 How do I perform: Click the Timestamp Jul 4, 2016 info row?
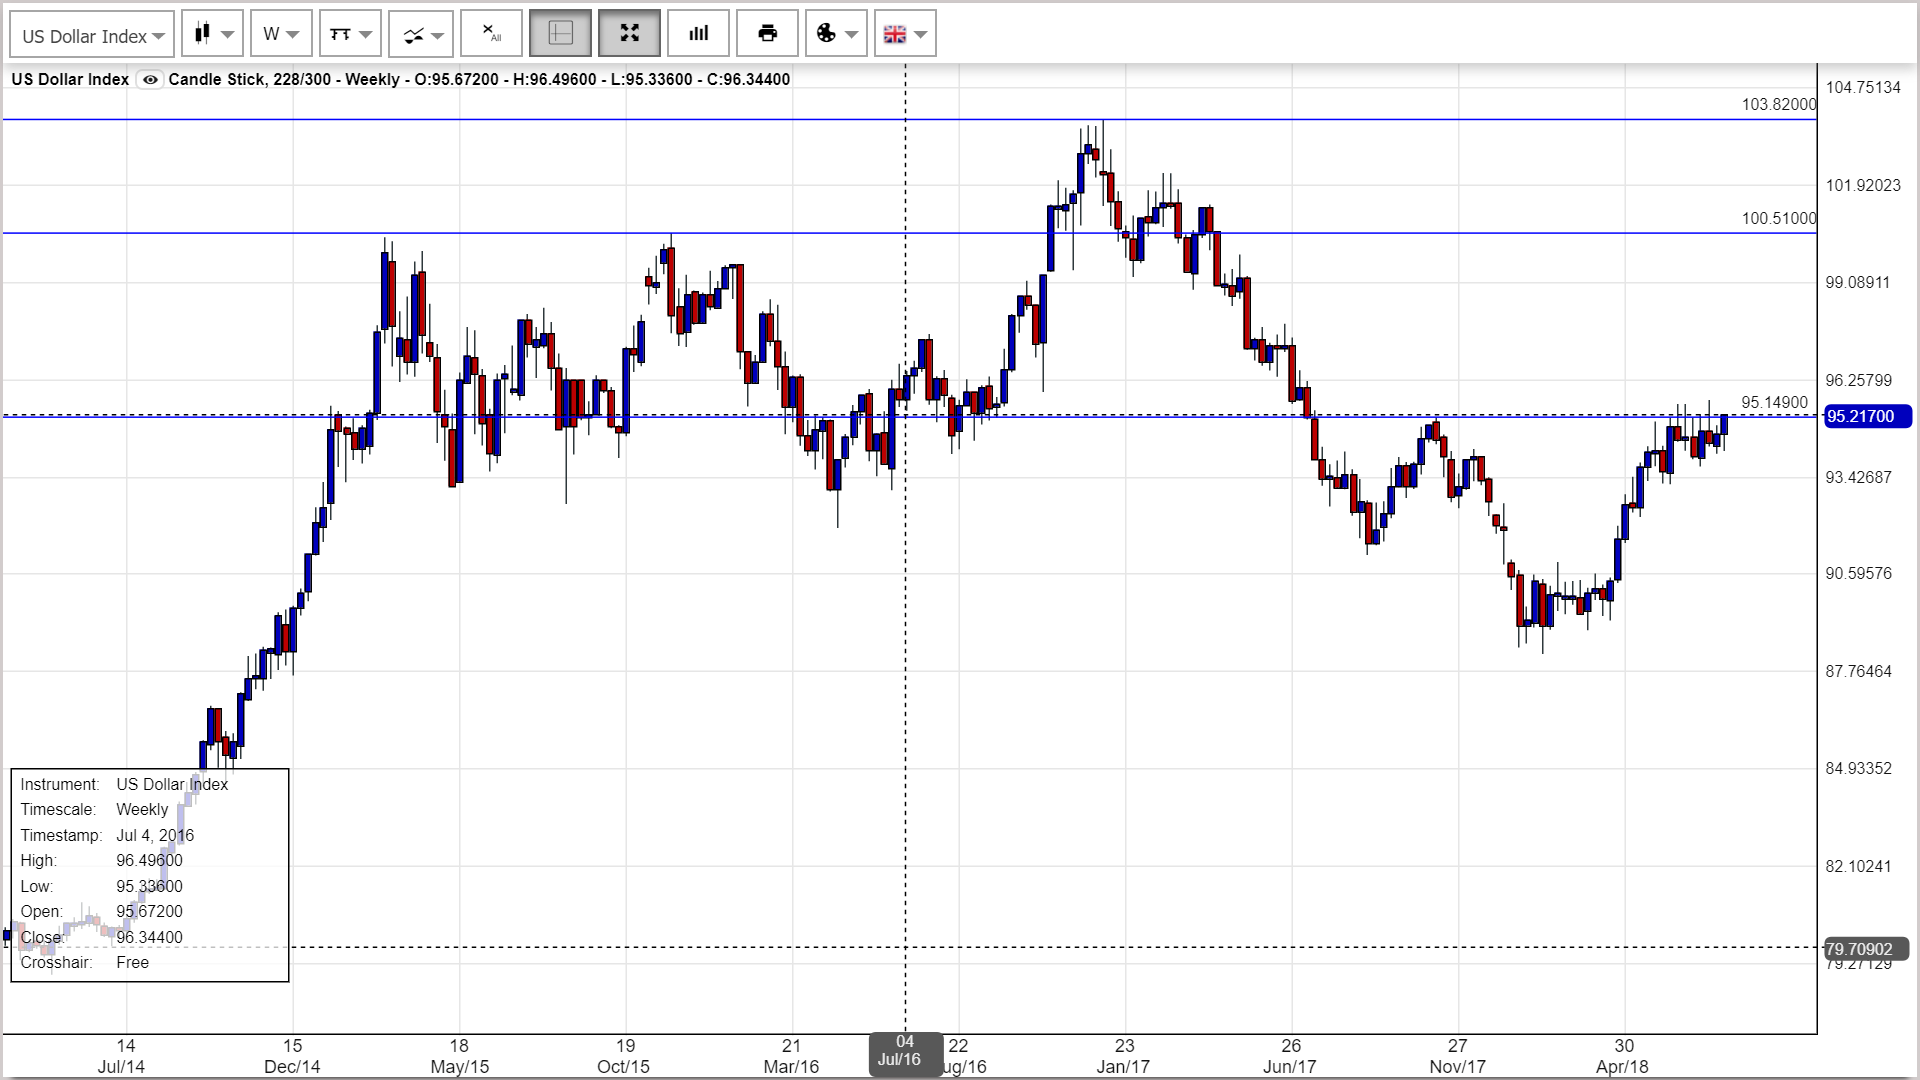click(x=107, y=835)
